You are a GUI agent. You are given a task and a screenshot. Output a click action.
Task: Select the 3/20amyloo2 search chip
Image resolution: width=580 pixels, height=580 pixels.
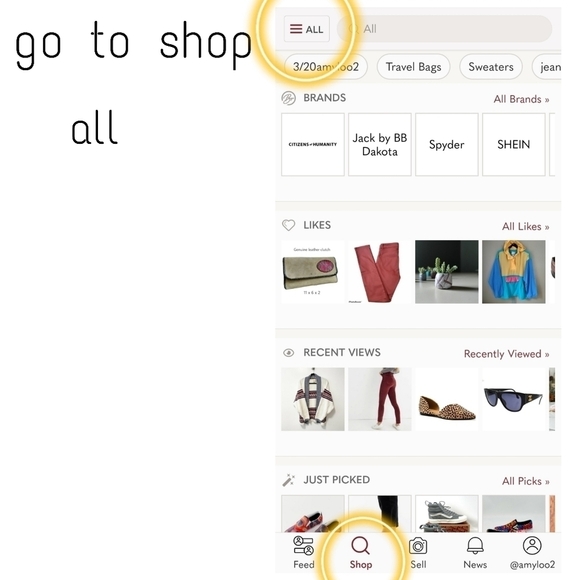tap(326, 67)
